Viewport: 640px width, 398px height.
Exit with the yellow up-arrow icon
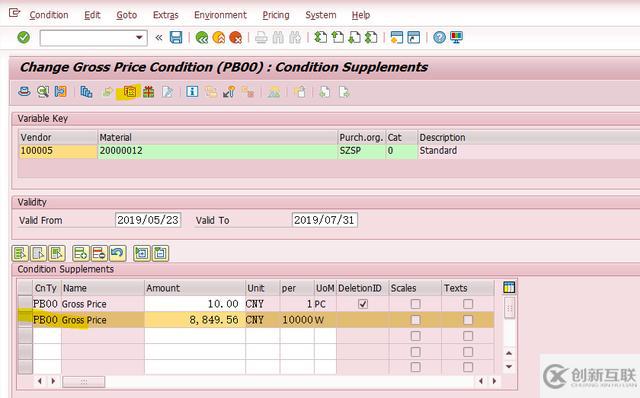click(219, 38)
